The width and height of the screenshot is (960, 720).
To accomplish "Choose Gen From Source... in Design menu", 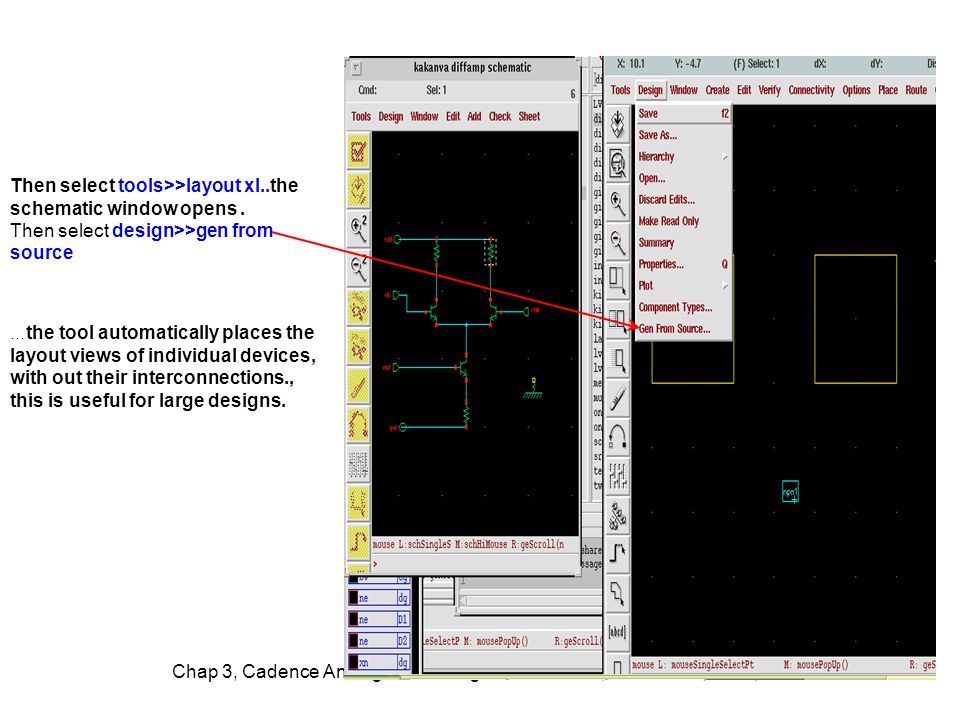I will tap(683, 329).
